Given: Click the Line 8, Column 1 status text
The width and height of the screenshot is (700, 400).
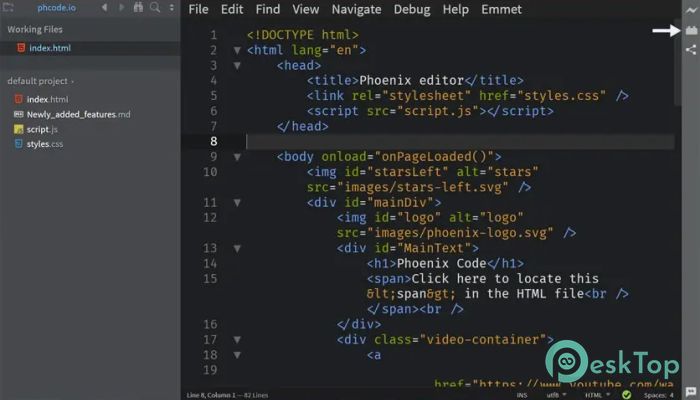Looking at the screenshot, I should [x=213, y=395].
